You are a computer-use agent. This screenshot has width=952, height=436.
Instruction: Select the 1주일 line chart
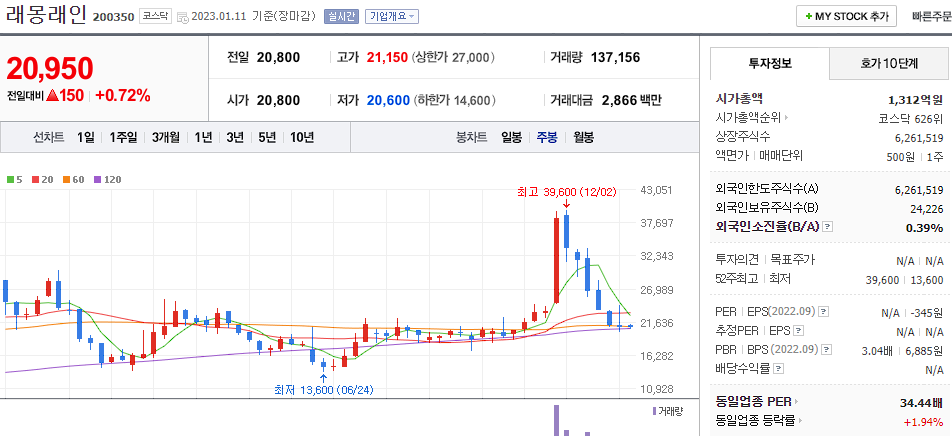(123, 137)
